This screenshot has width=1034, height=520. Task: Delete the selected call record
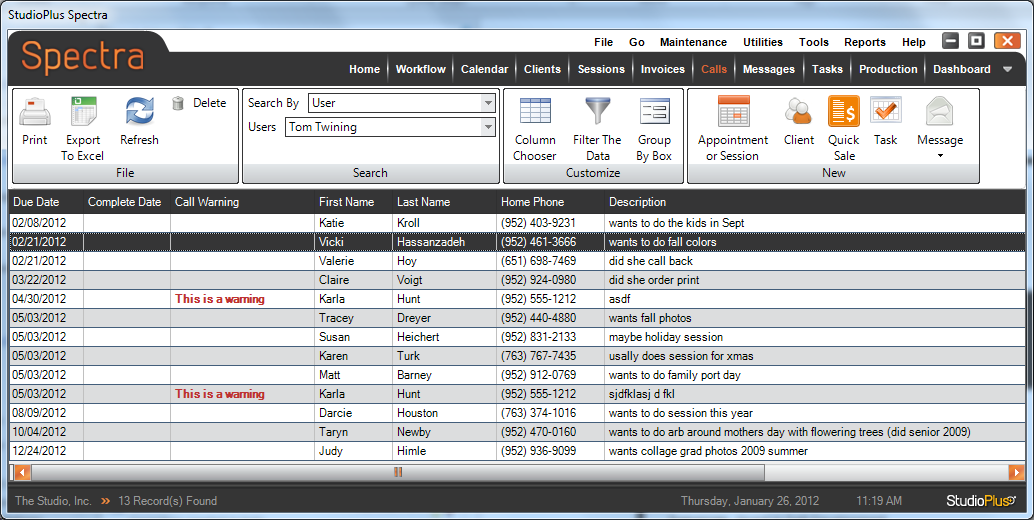199,103
